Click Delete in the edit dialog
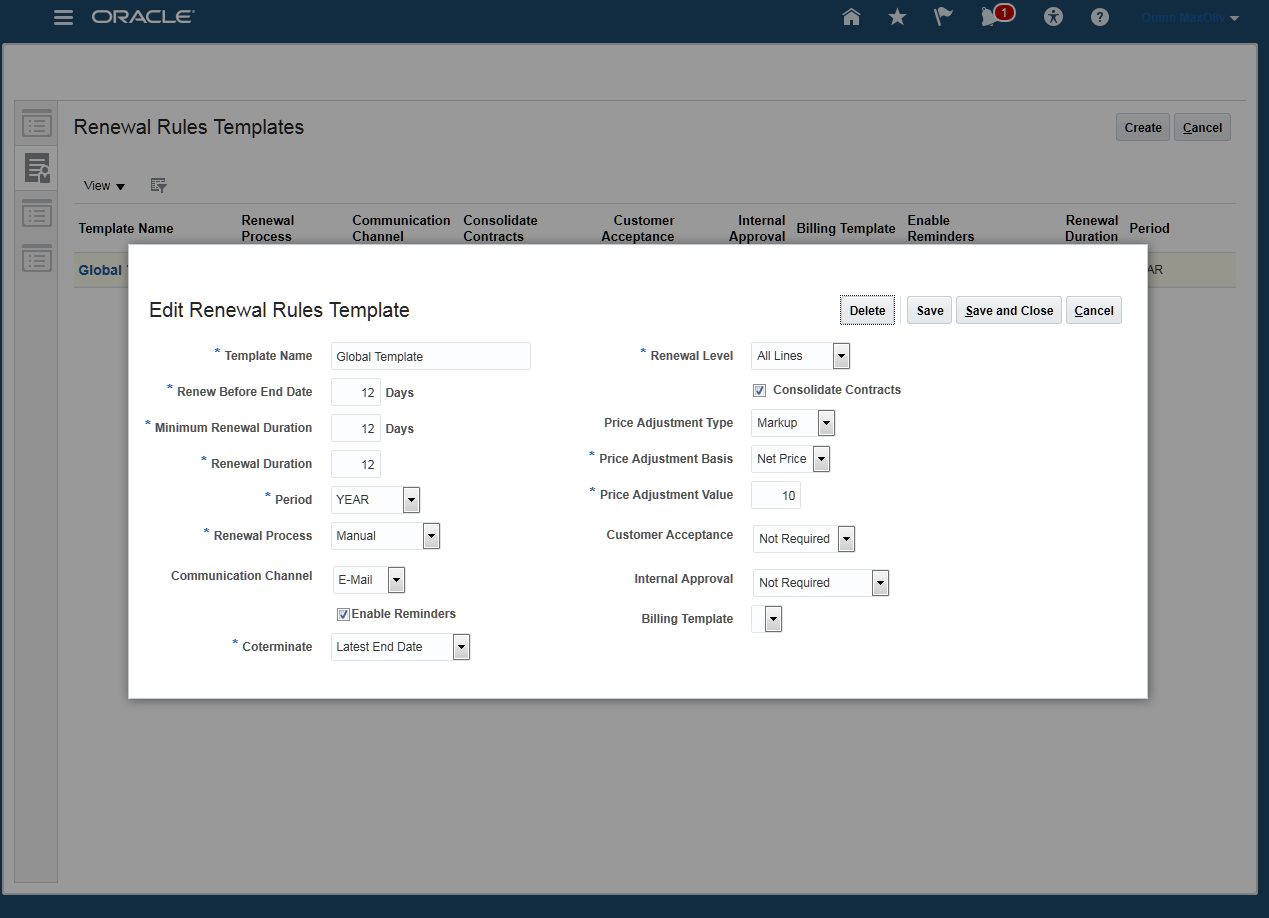This screenshot has width=1269, height=918. (867, 311)
